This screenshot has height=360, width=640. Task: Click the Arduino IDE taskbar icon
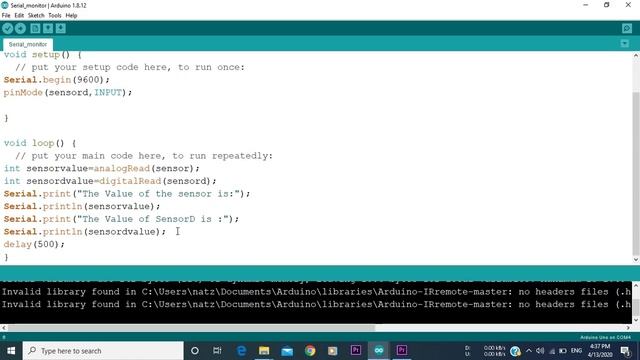(379, 351)
